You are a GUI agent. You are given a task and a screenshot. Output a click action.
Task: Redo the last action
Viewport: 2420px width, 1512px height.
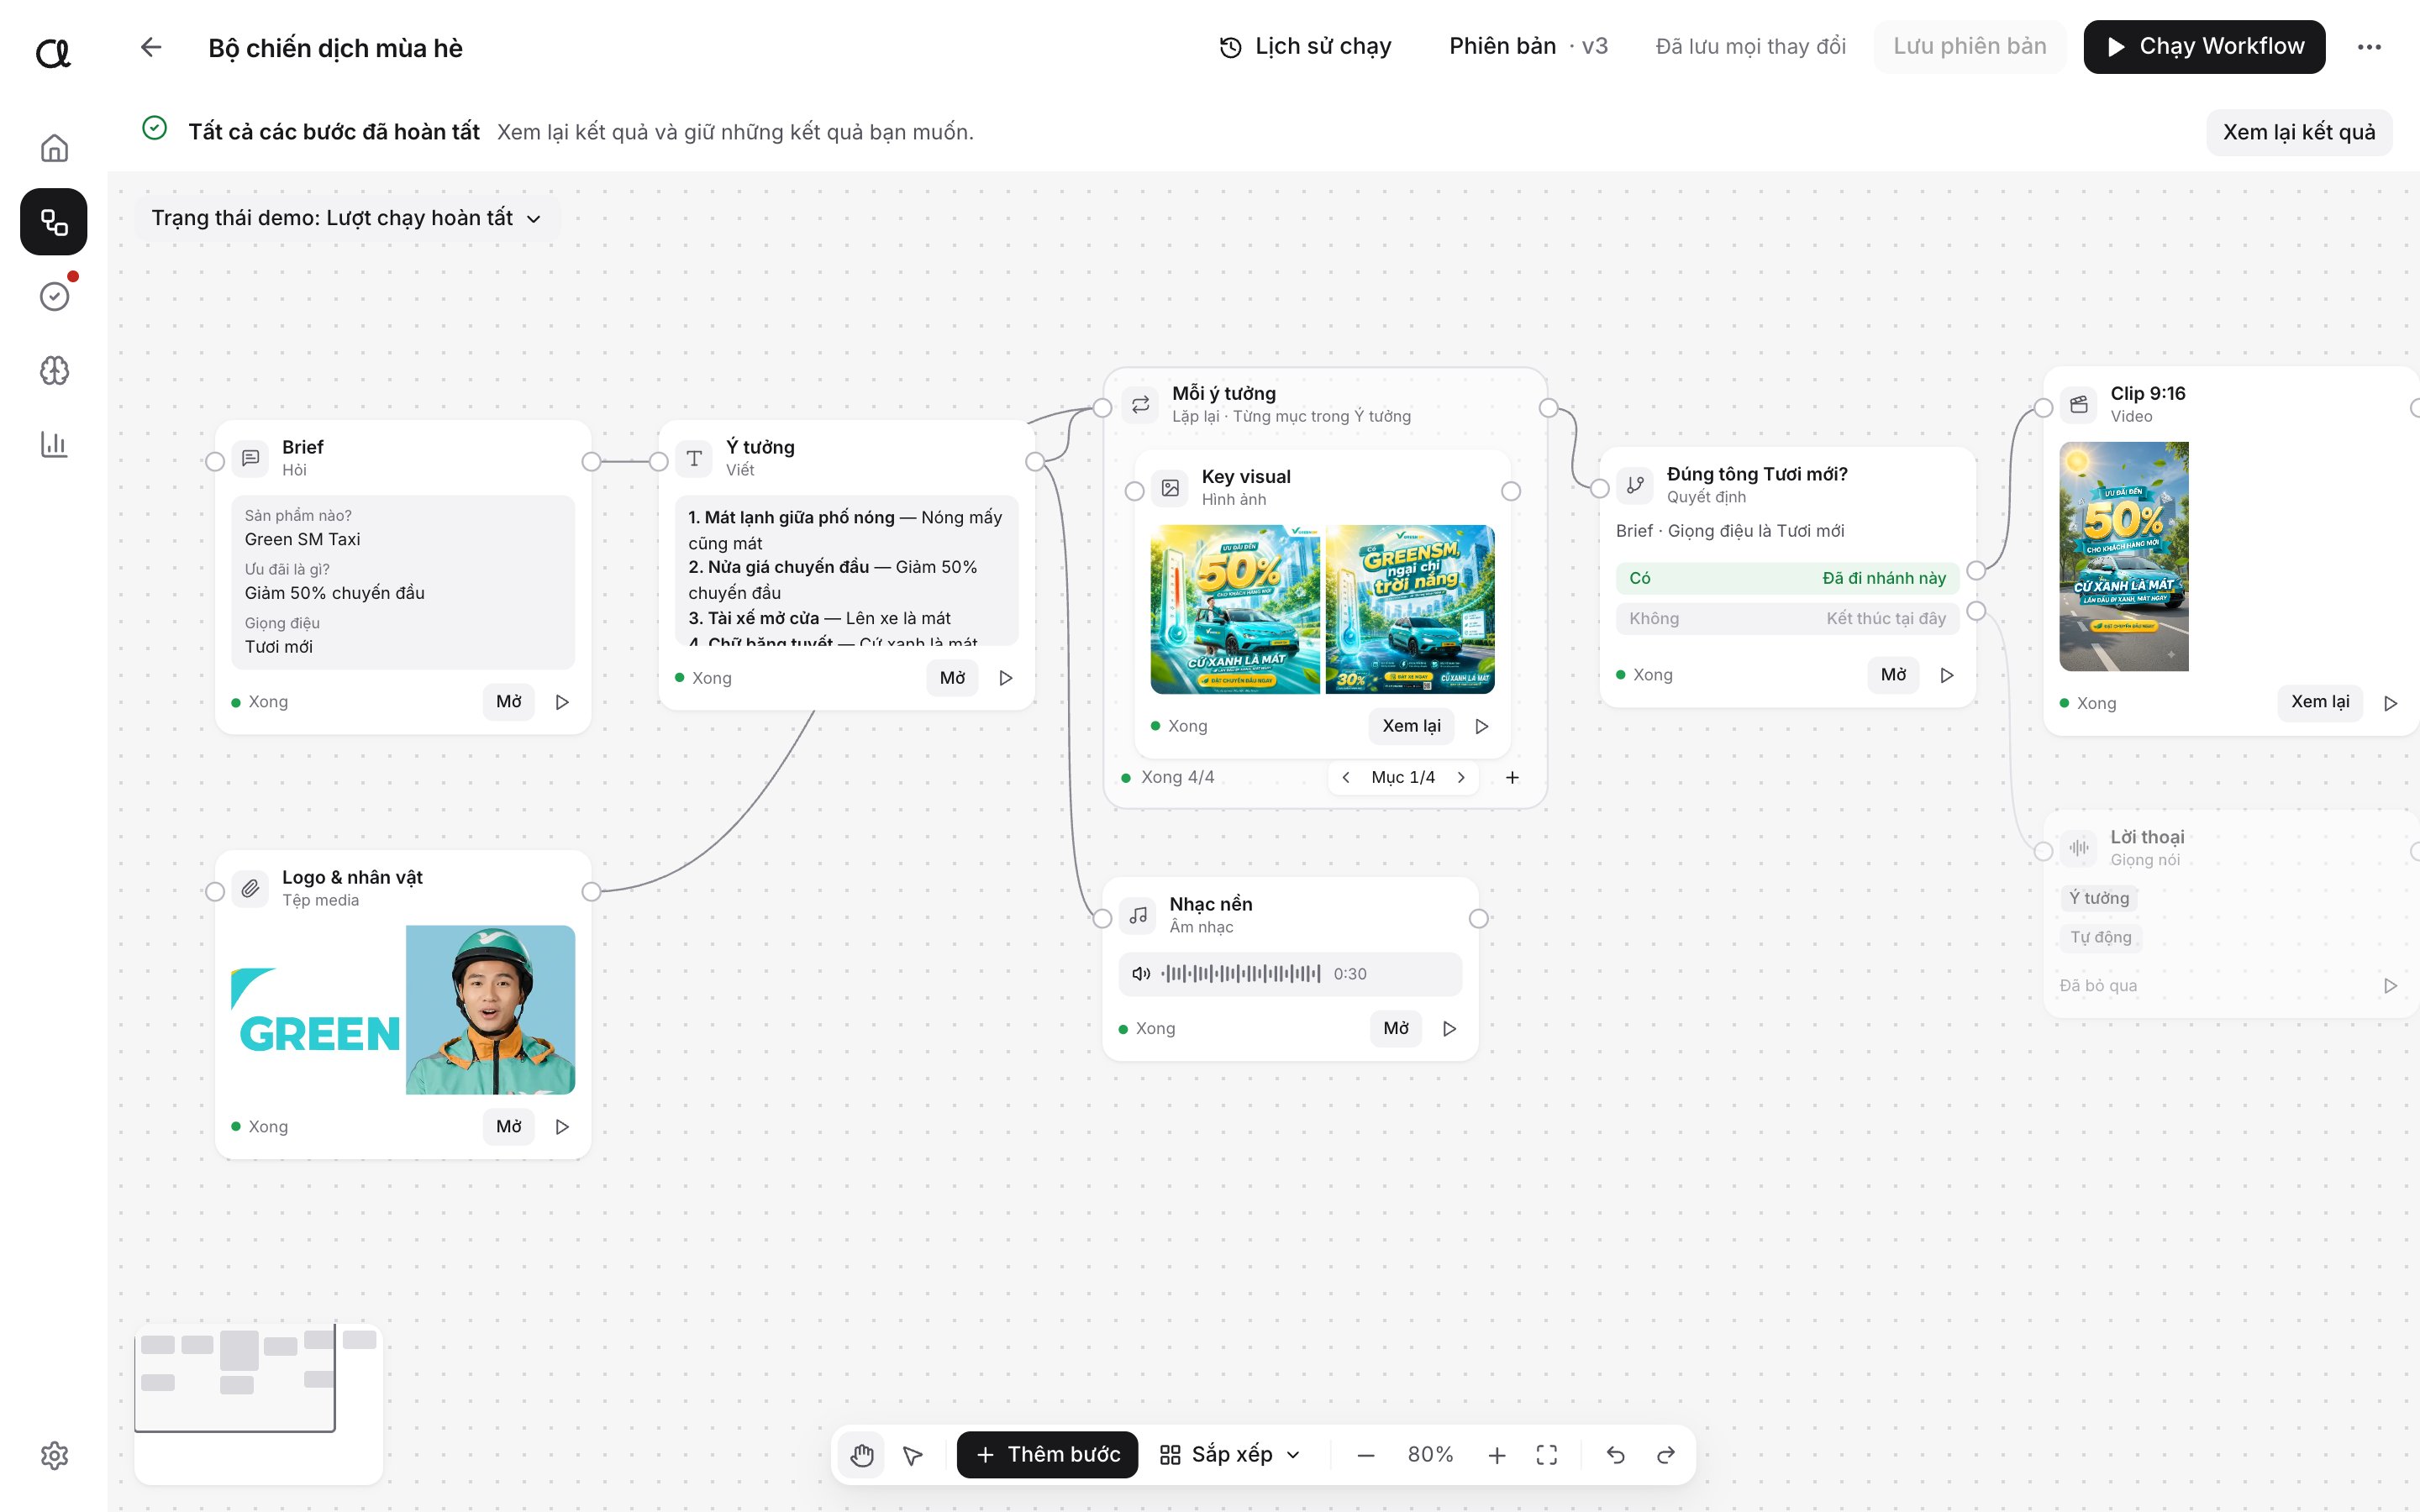point(1666,1455)
